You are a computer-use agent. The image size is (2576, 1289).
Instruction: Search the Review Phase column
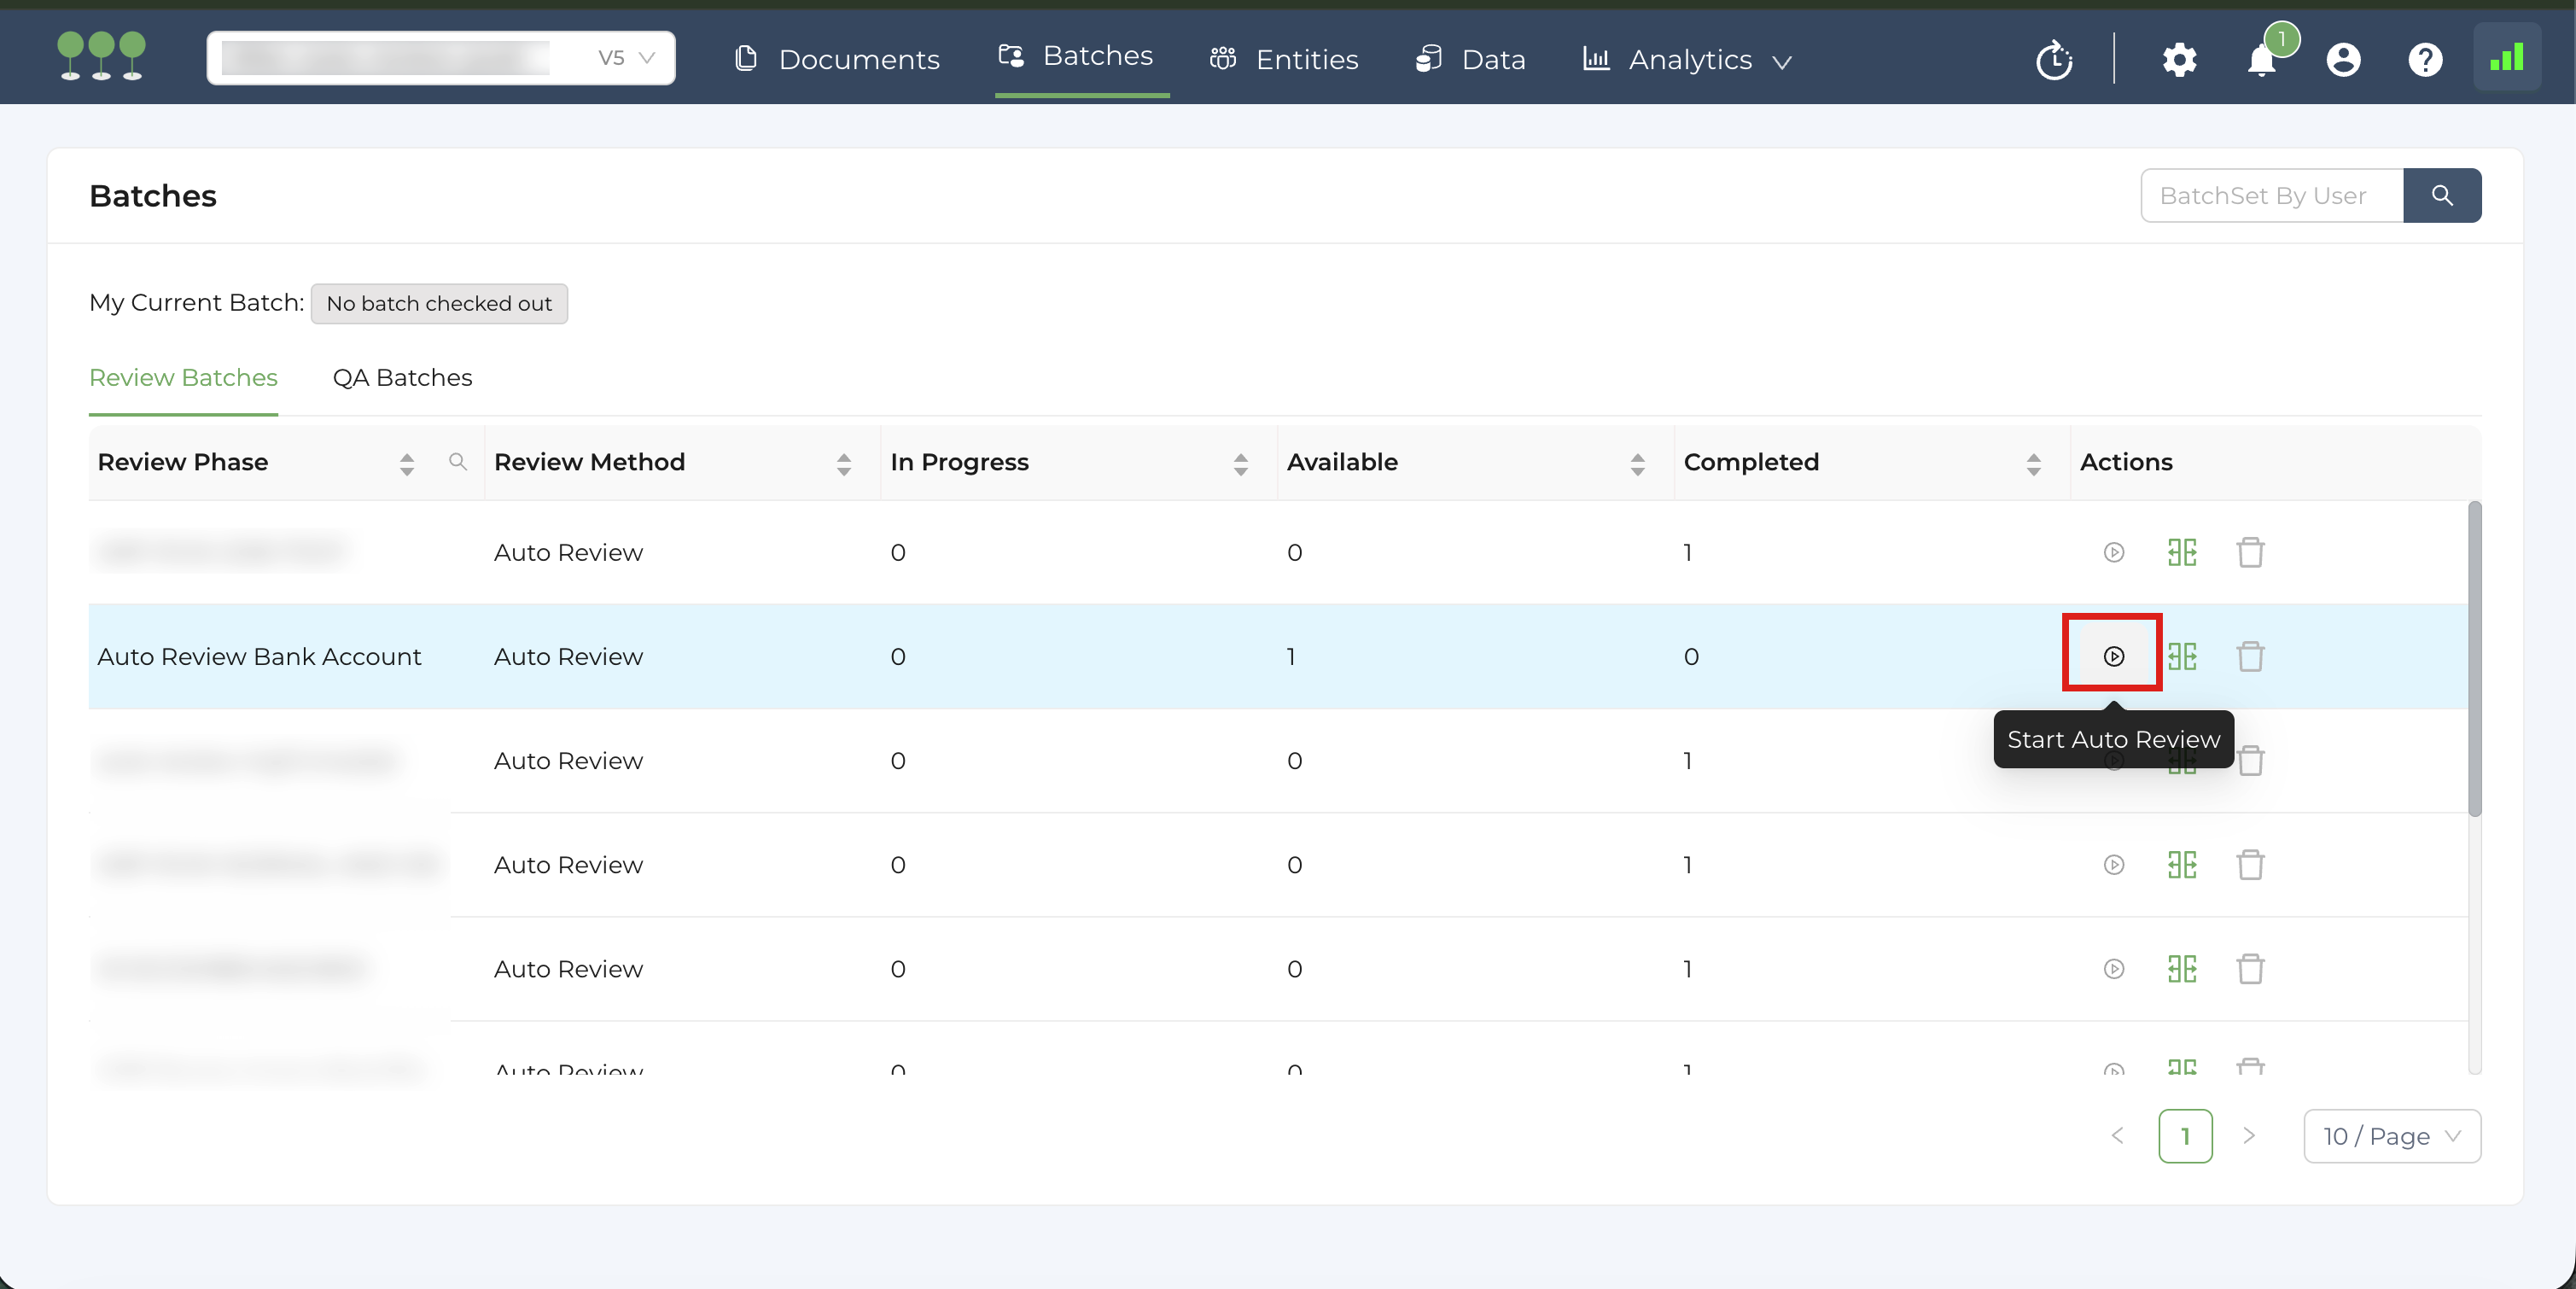458,462
